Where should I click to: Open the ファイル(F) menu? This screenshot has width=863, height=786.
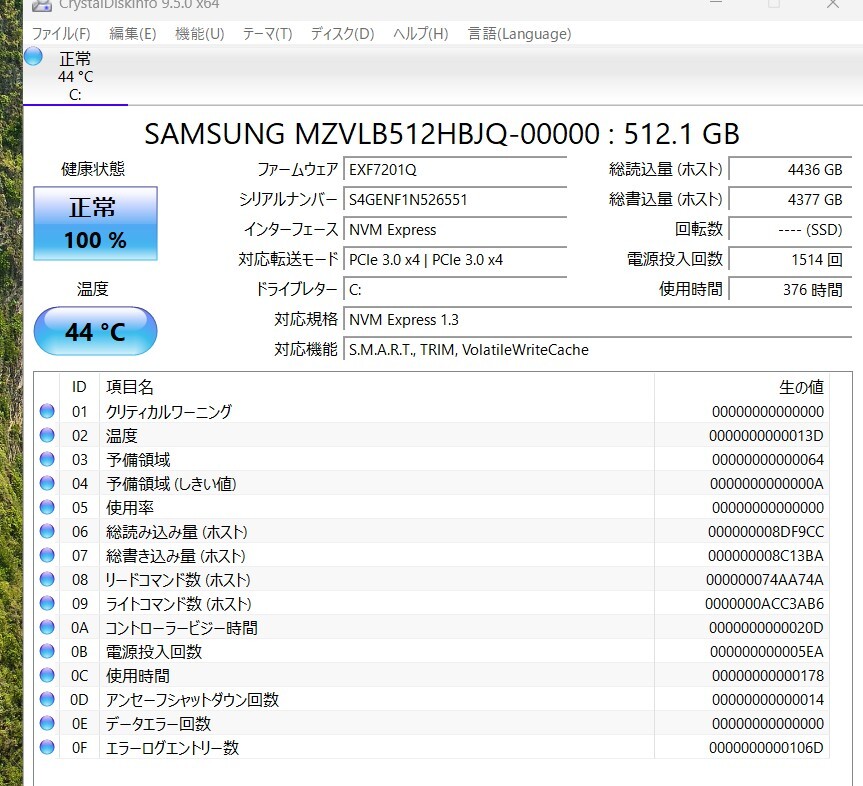61,34
